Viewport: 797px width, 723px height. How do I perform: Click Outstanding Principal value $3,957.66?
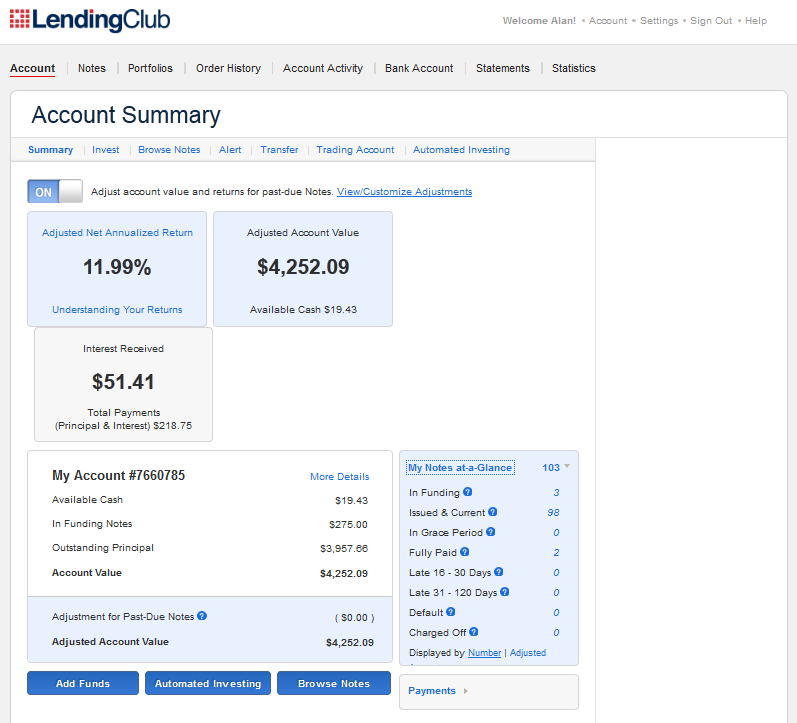click(344, 549)
